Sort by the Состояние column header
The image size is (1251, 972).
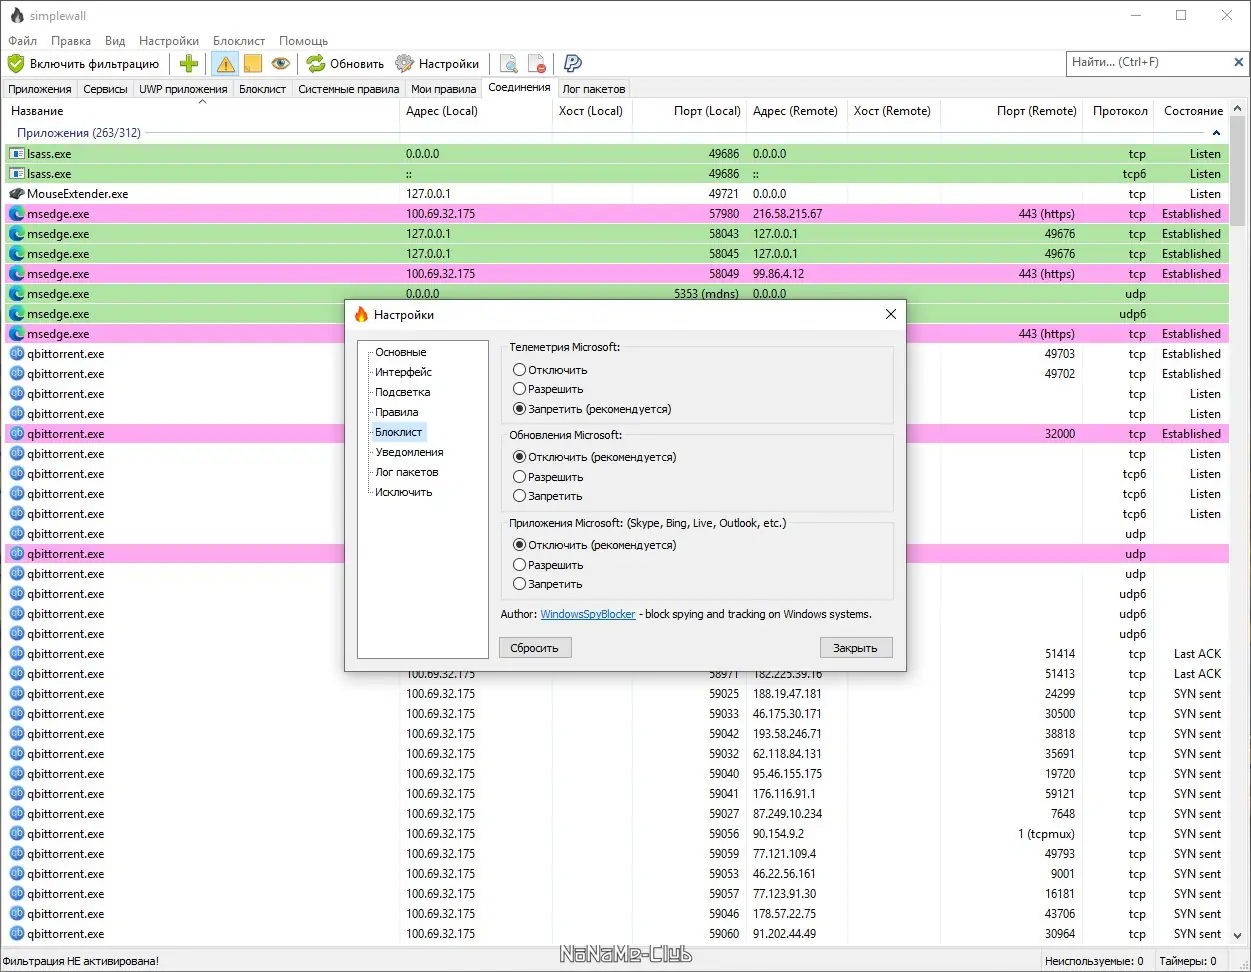(x=1193, y=111)
